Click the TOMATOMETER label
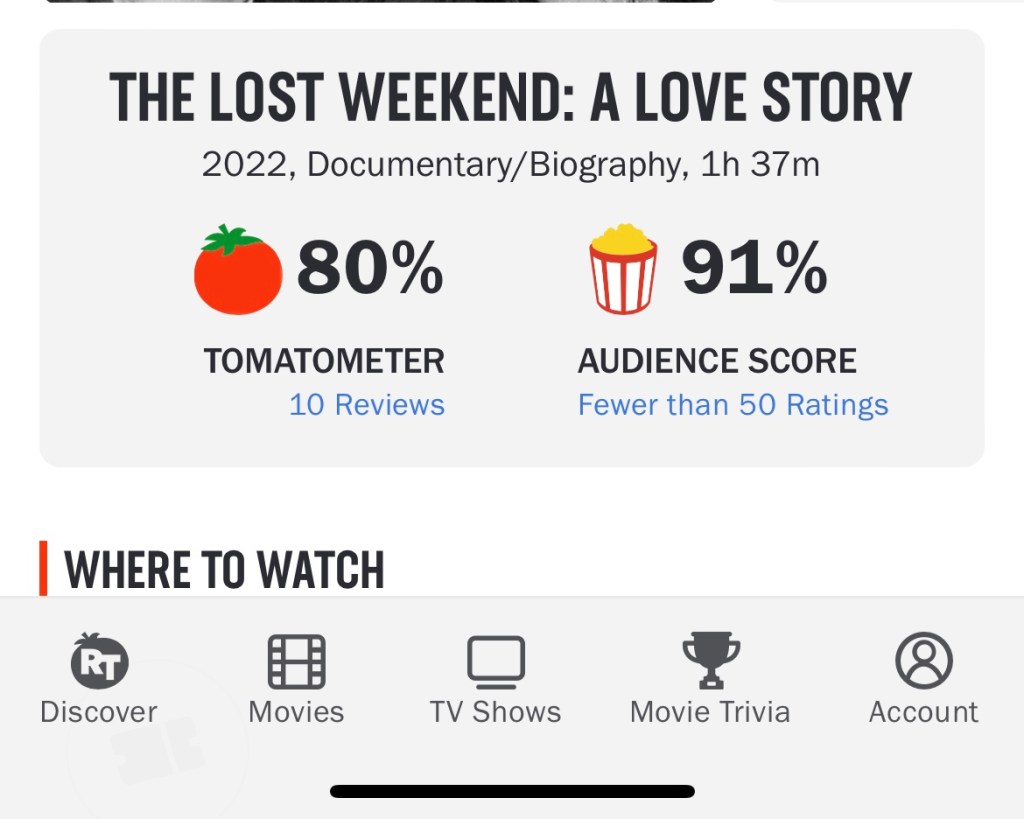 [x=324, y=361]
